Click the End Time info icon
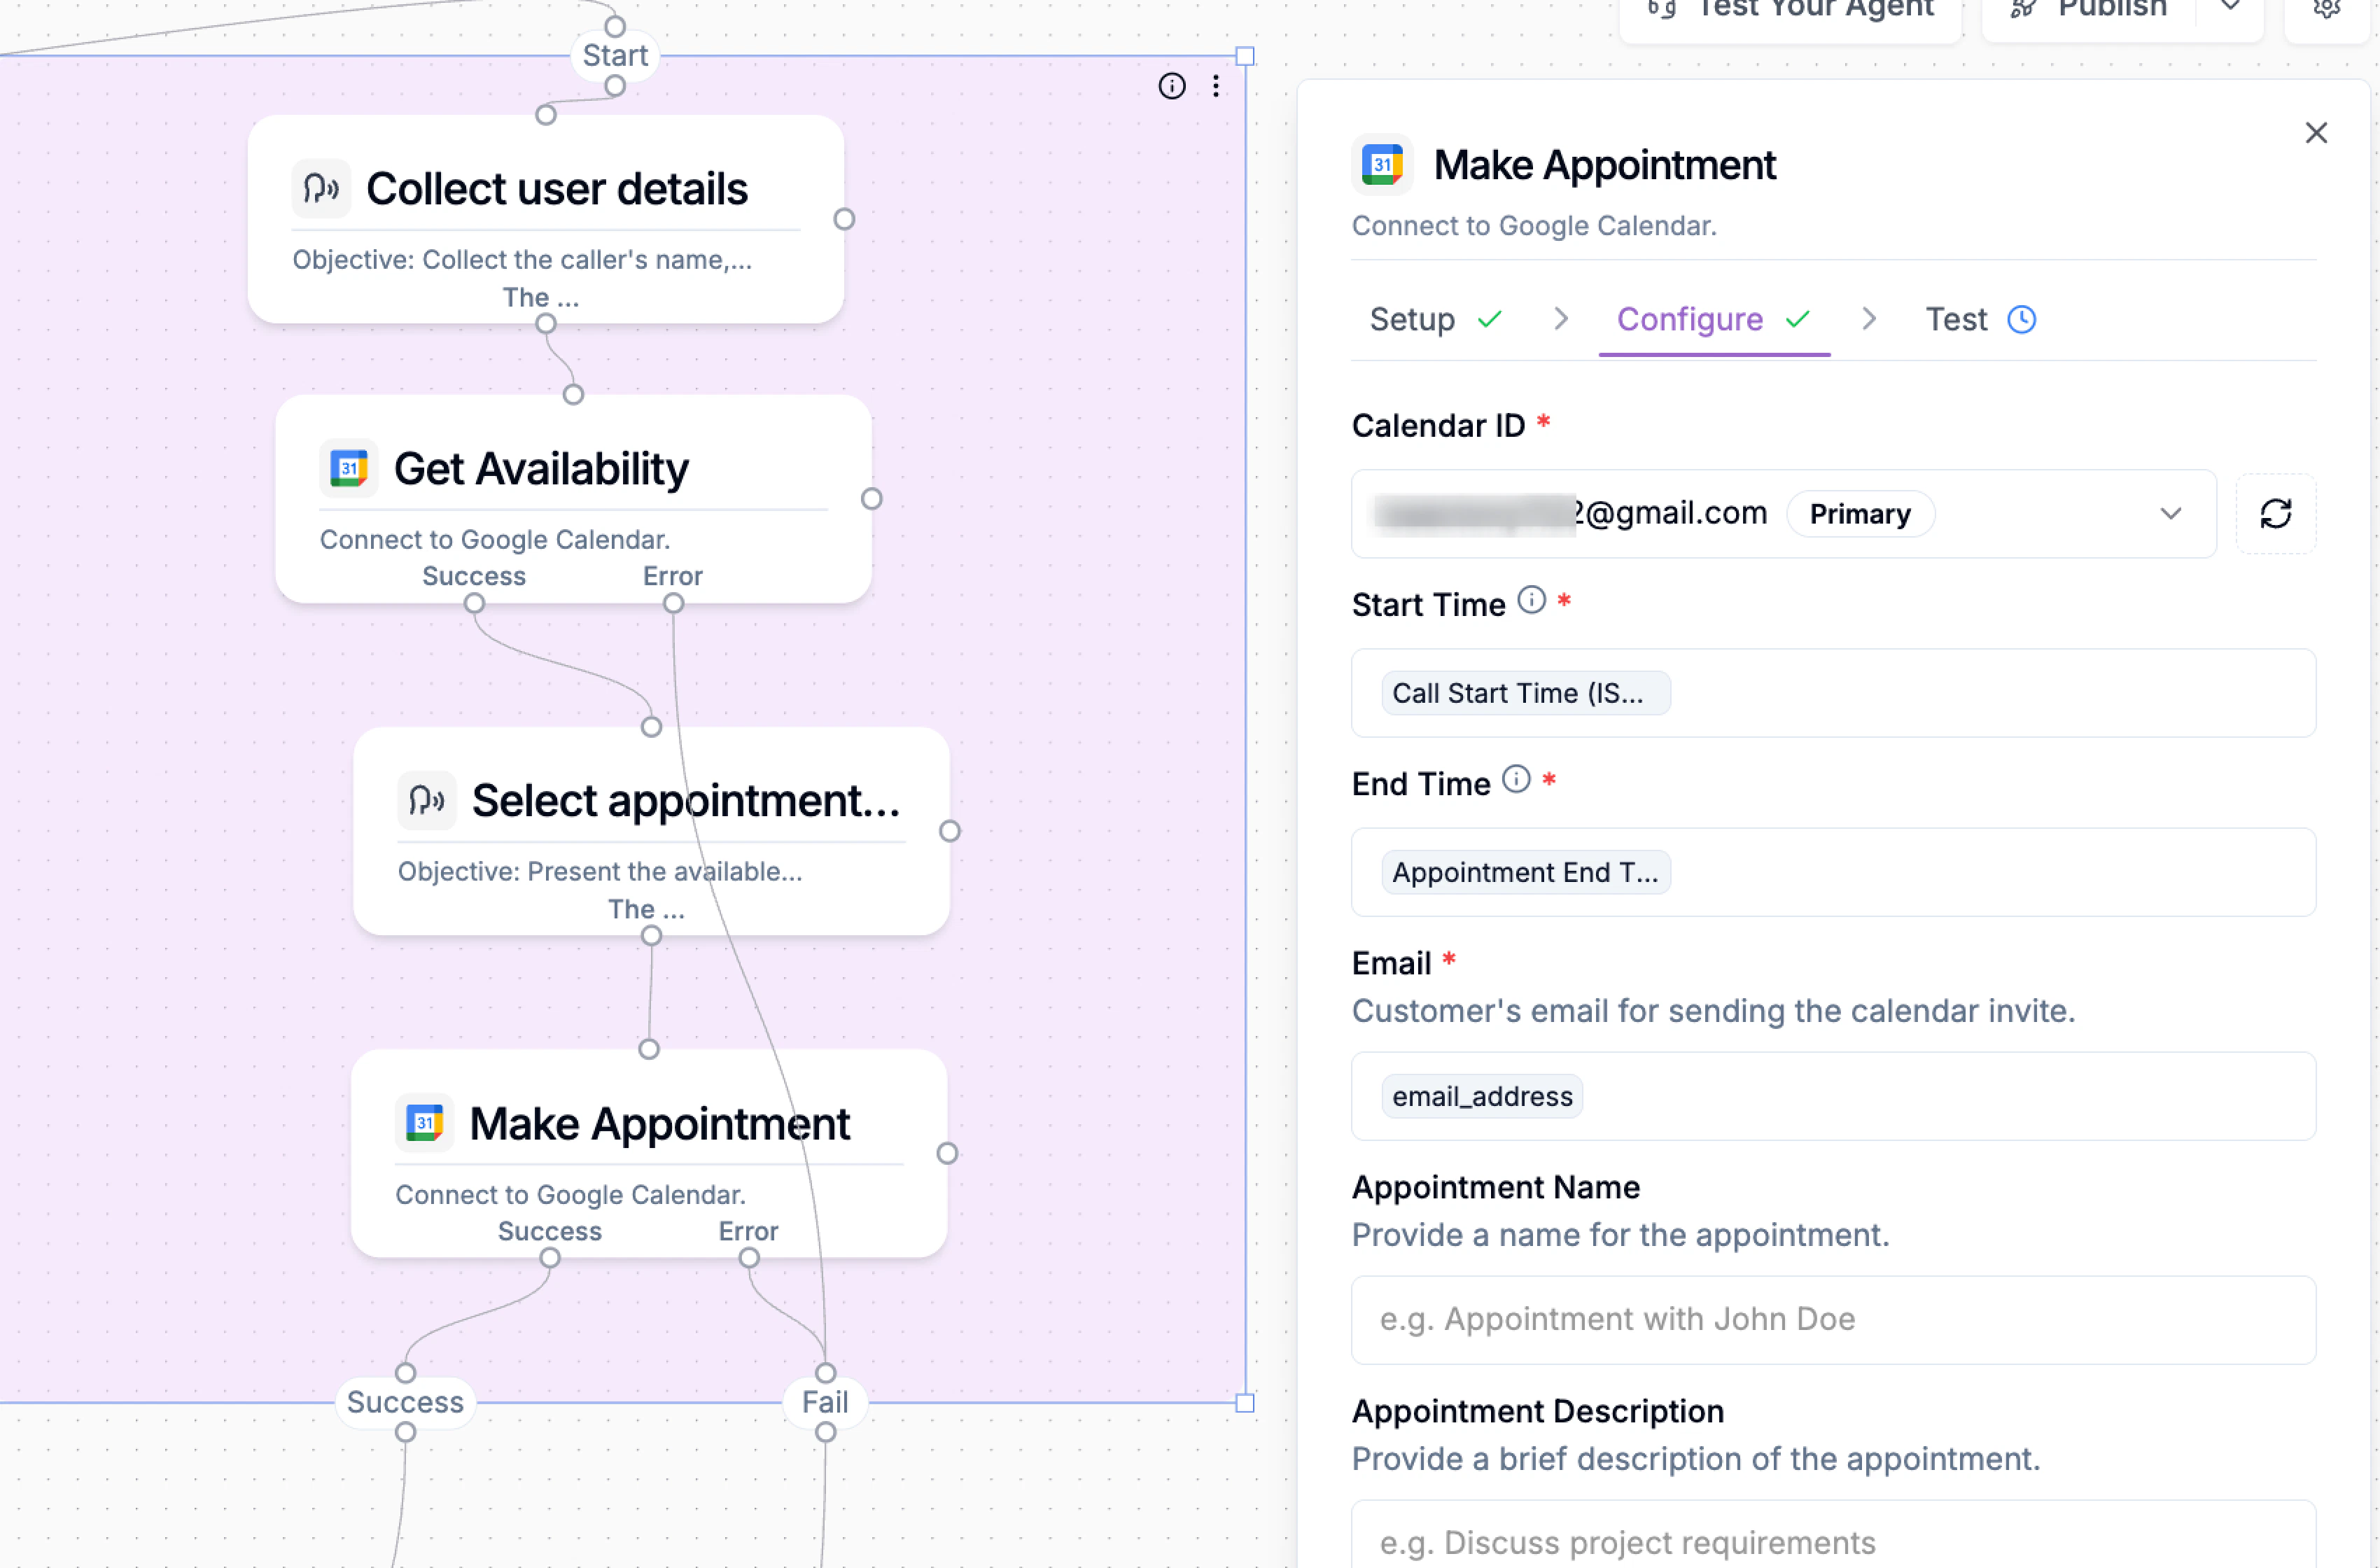This screenshot has height=1568, width=2380. point(1516,779)
